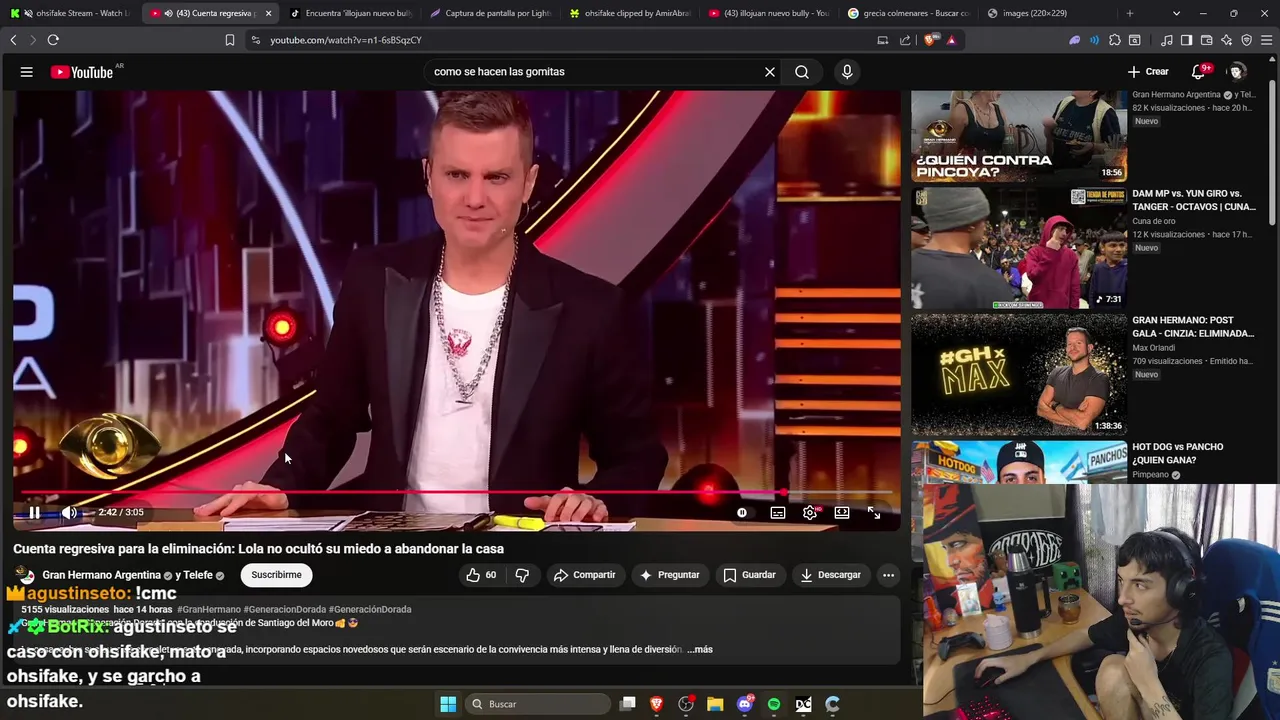Open the YouTube account avatar menu

(x=1237, y=72)
